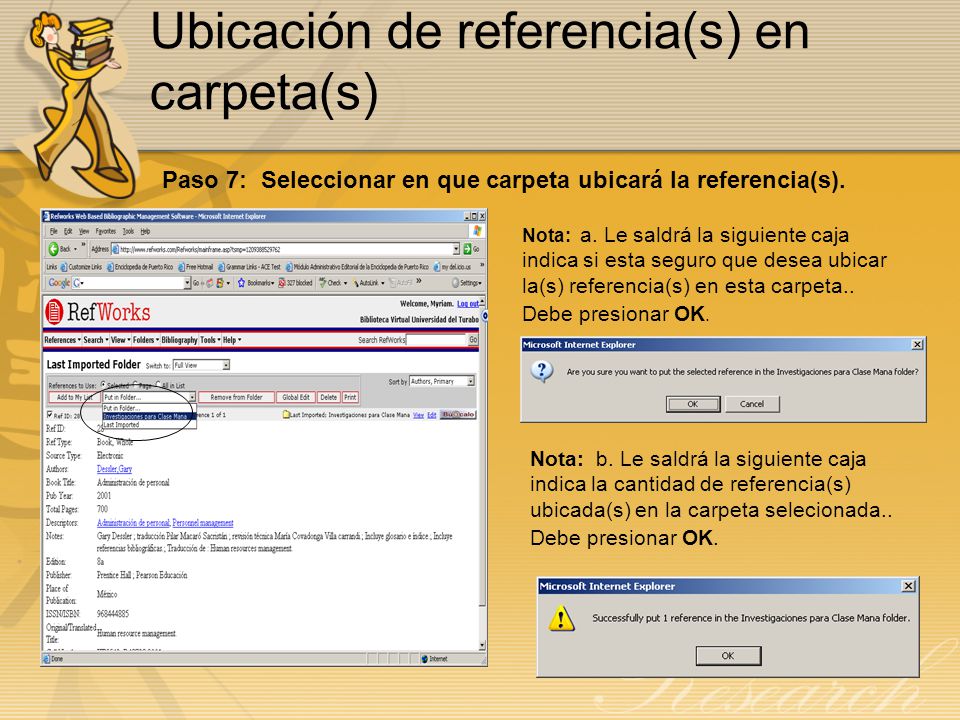Click OK in the confirmation dialog with Cancel
This screenshot has width=960, height=720.
pos(692,404)
